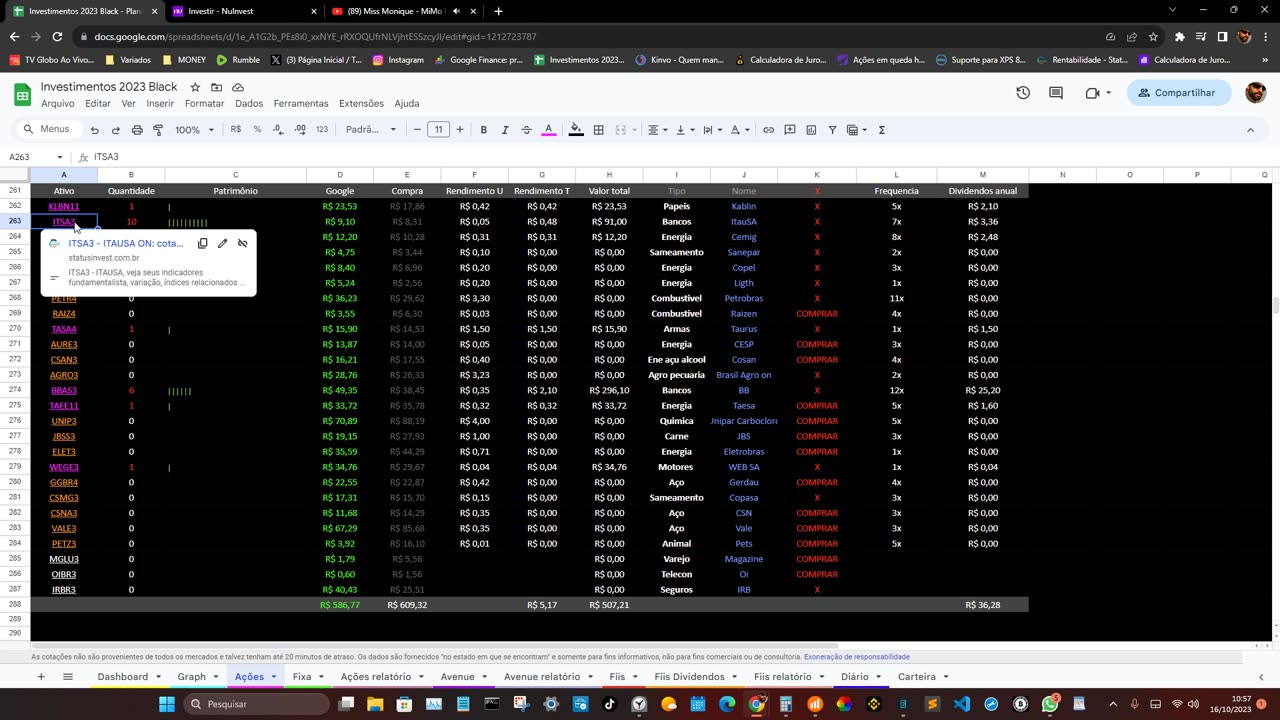1280x720 pixels.
Task: Open the horizontal align dropdown
Action: pos(656,130)
